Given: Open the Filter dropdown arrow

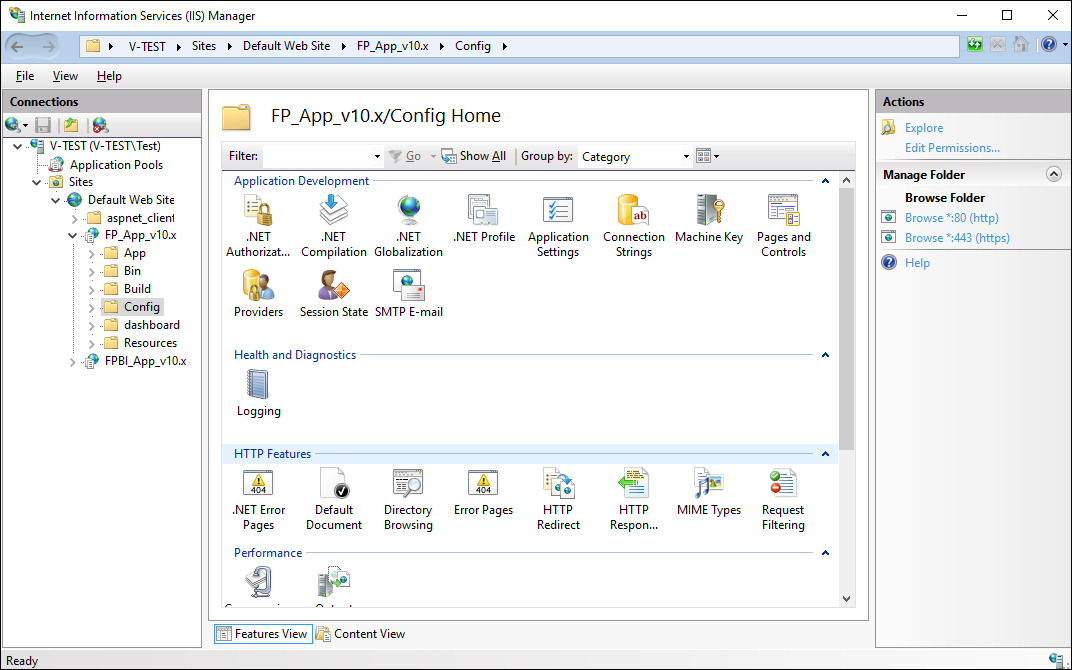Looking at the screenshot, I should click(377, 157).
